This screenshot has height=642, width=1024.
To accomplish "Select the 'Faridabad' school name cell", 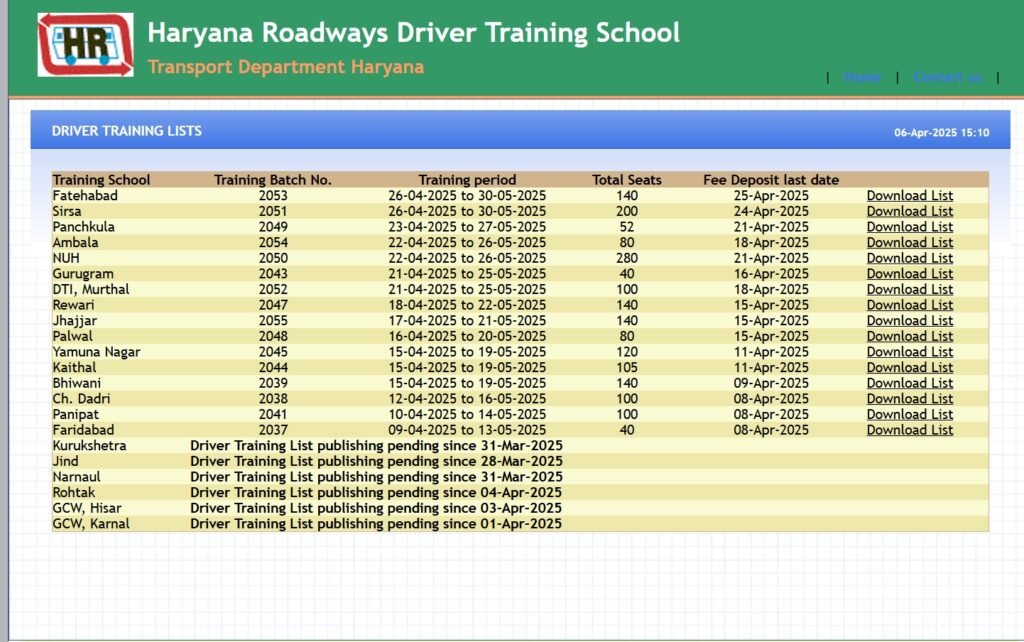I will coord(83,430).
